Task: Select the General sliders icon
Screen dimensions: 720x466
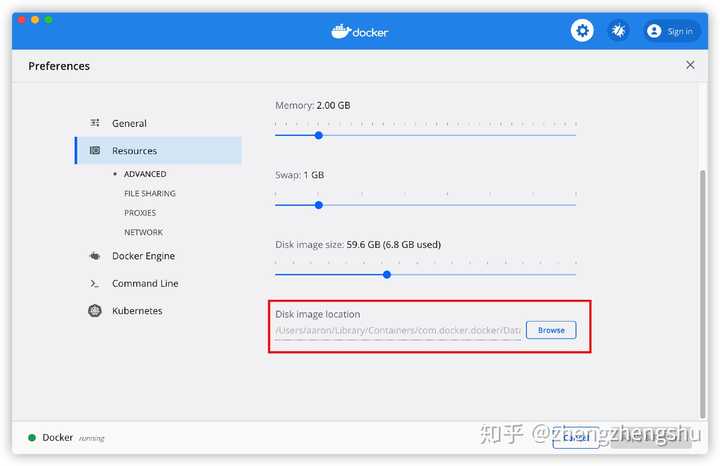Action: (95, 123)
